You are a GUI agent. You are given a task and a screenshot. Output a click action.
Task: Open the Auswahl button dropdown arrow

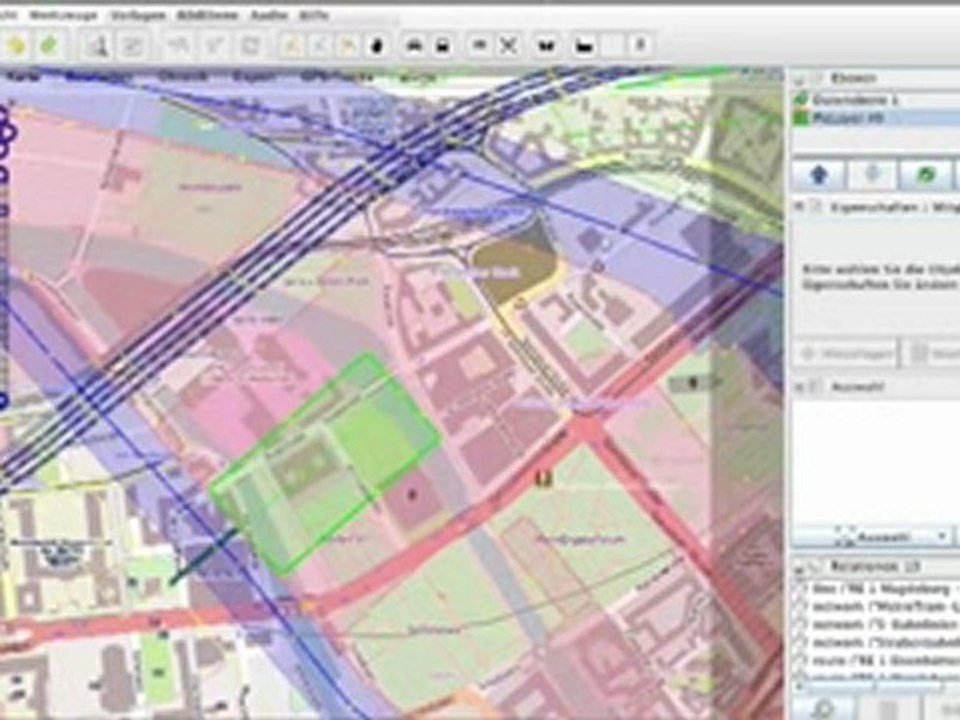(x=943, y=537)
